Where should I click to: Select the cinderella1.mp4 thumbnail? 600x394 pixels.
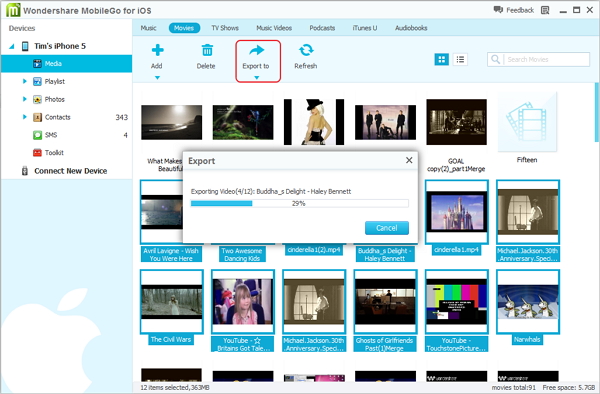[x=457, y=212]
